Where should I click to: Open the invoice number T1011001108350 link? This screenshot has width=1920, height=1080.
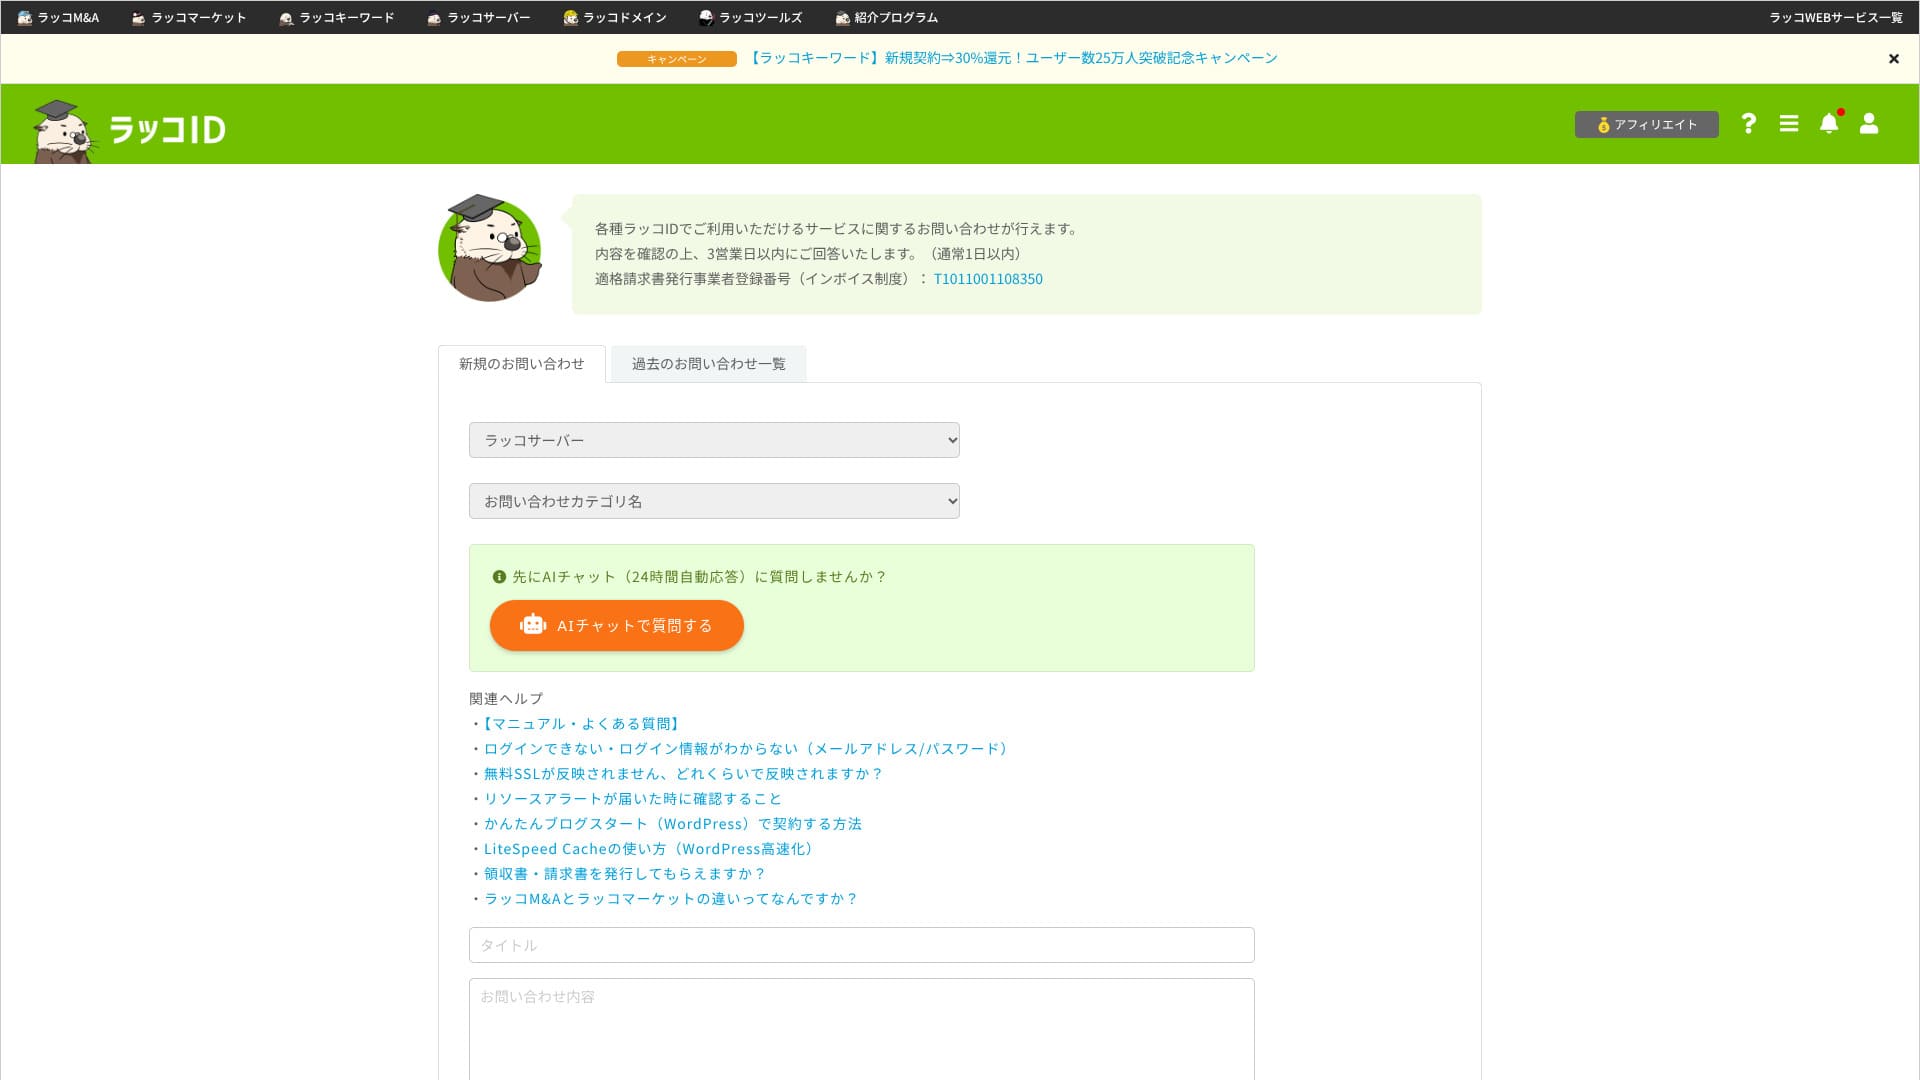(x=988, y=279)
